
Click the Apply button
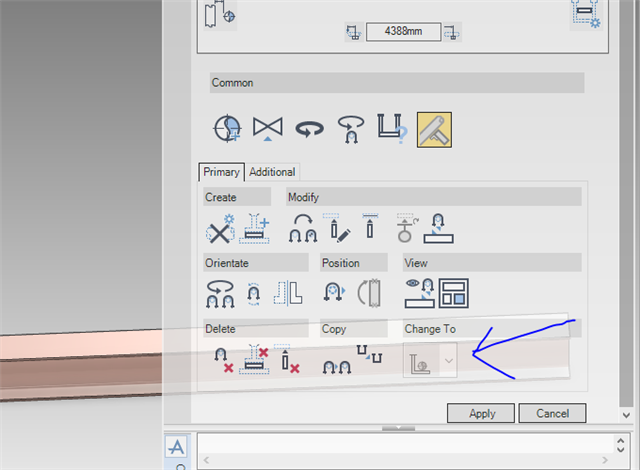click(x=481, y=413)
